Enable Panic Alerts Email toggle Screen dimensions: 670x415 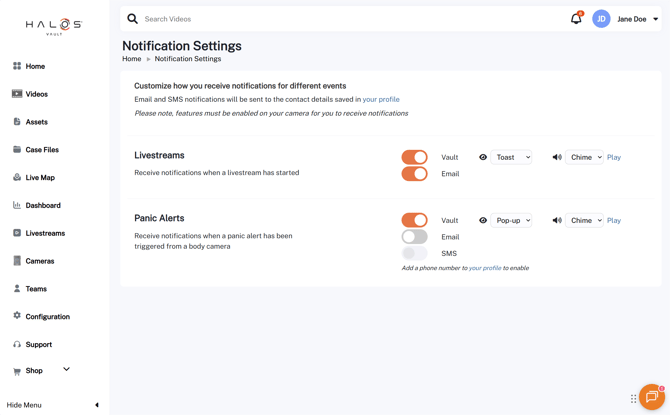pos(414,237)
